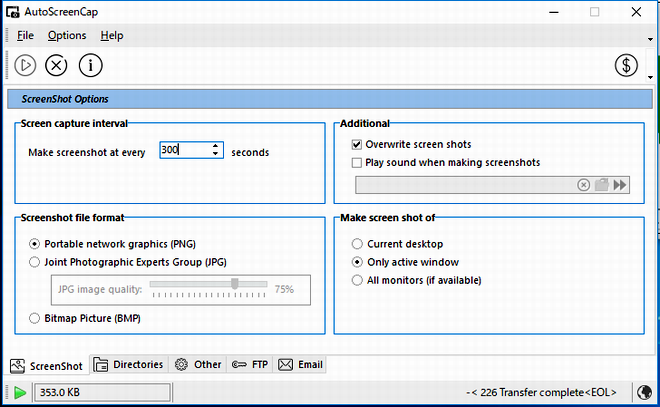
Task: Click the green play icon in the status bar
Action: tap(20, 392)
